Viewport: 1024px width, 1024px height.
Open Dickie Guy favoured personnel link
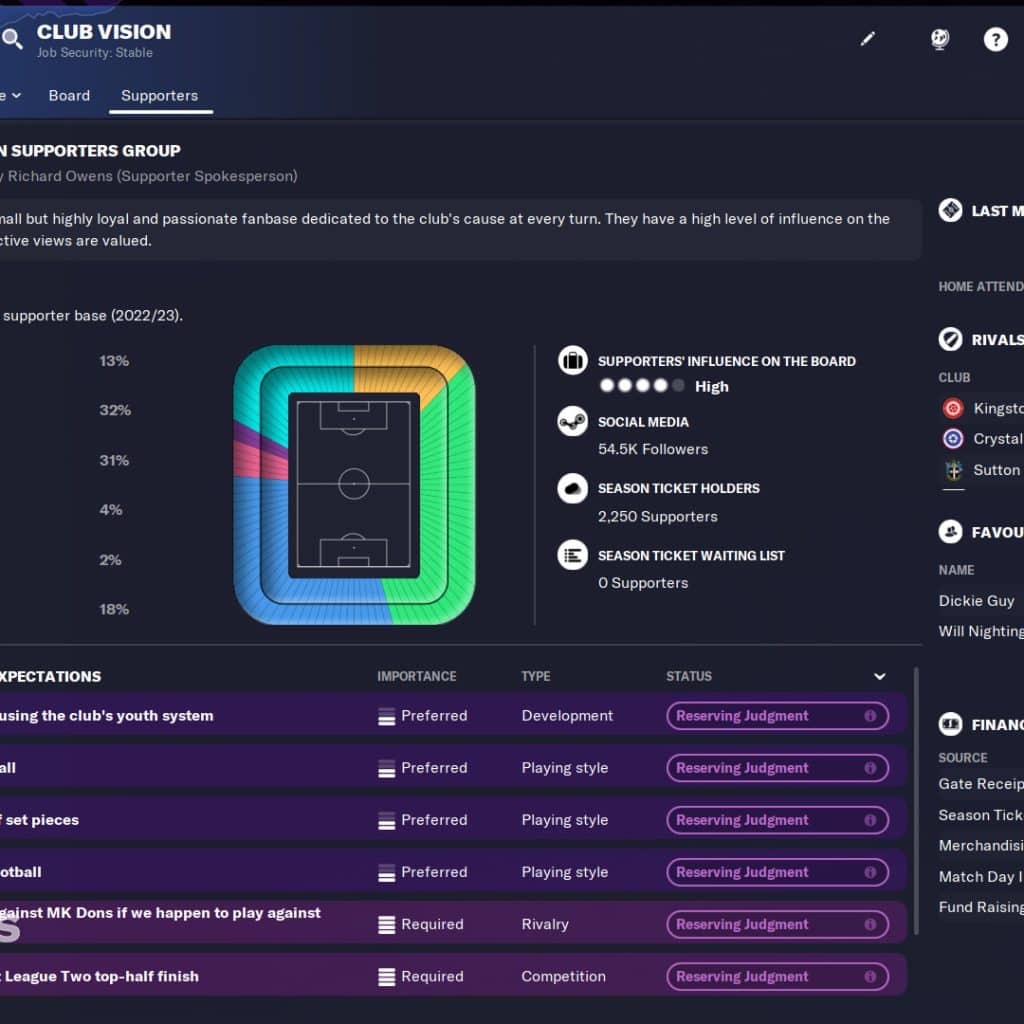click(976, 601)
